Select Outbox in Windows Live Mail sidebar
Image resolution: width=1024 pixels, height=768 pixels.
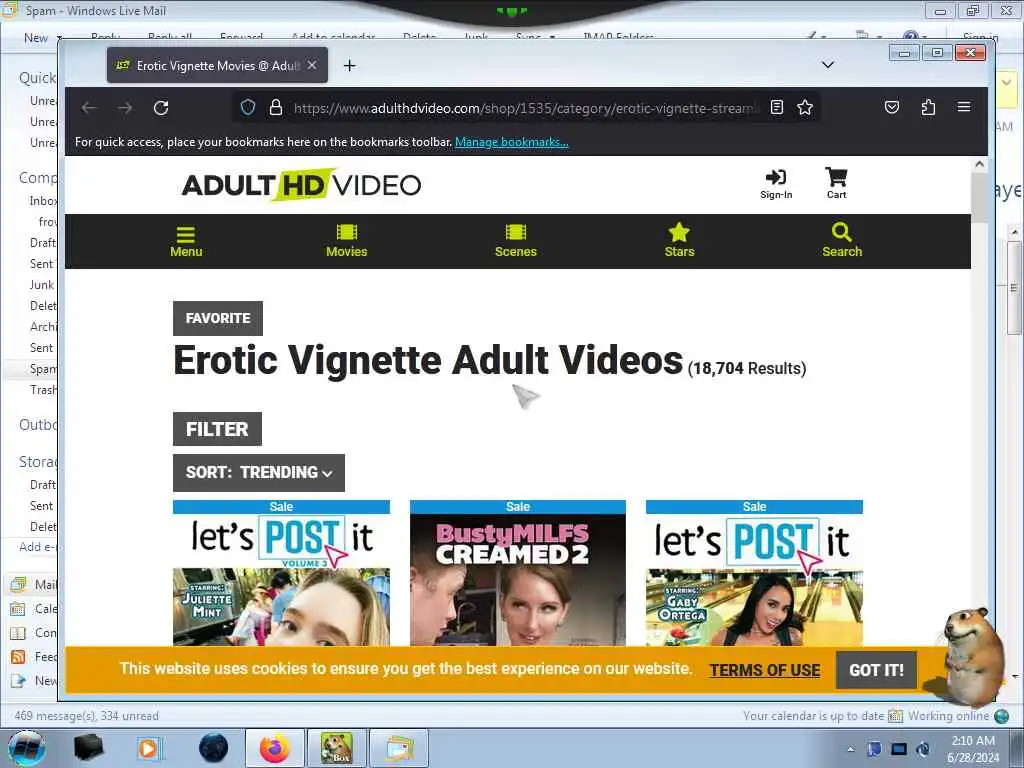coord(38,425)
